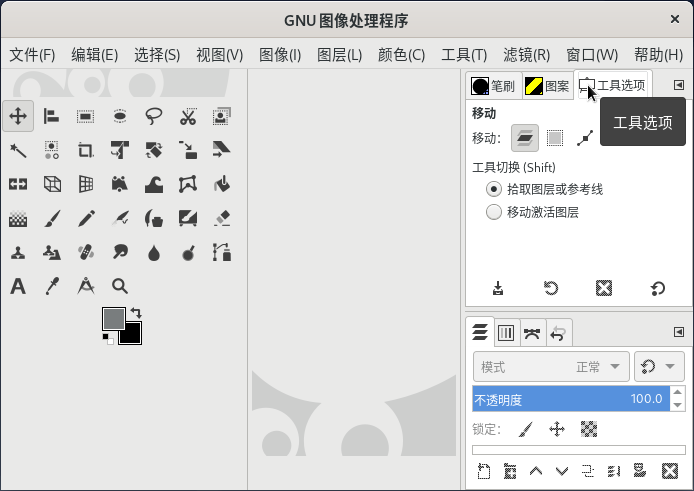Select the Measure tool

[x=85, y=286]
